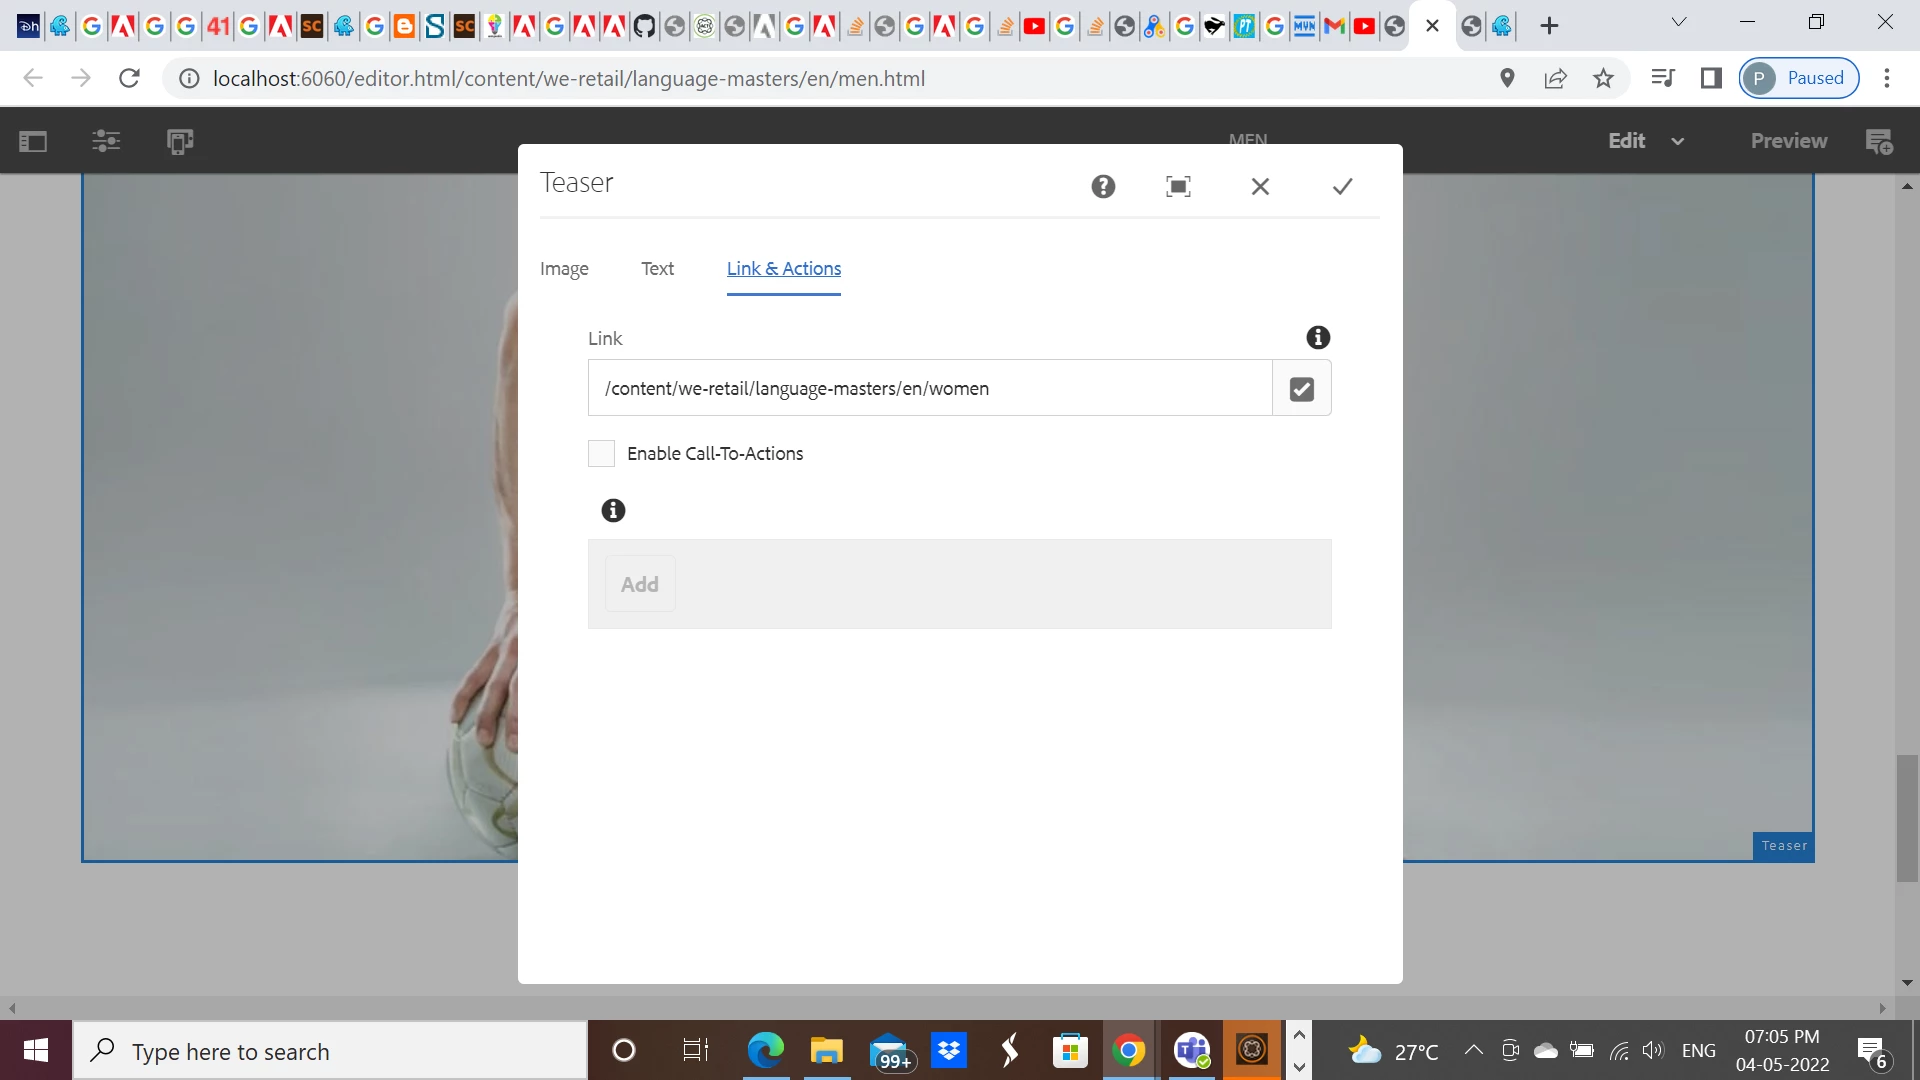Confirm Teaser dialog with the checkmark

[1342, 186]
